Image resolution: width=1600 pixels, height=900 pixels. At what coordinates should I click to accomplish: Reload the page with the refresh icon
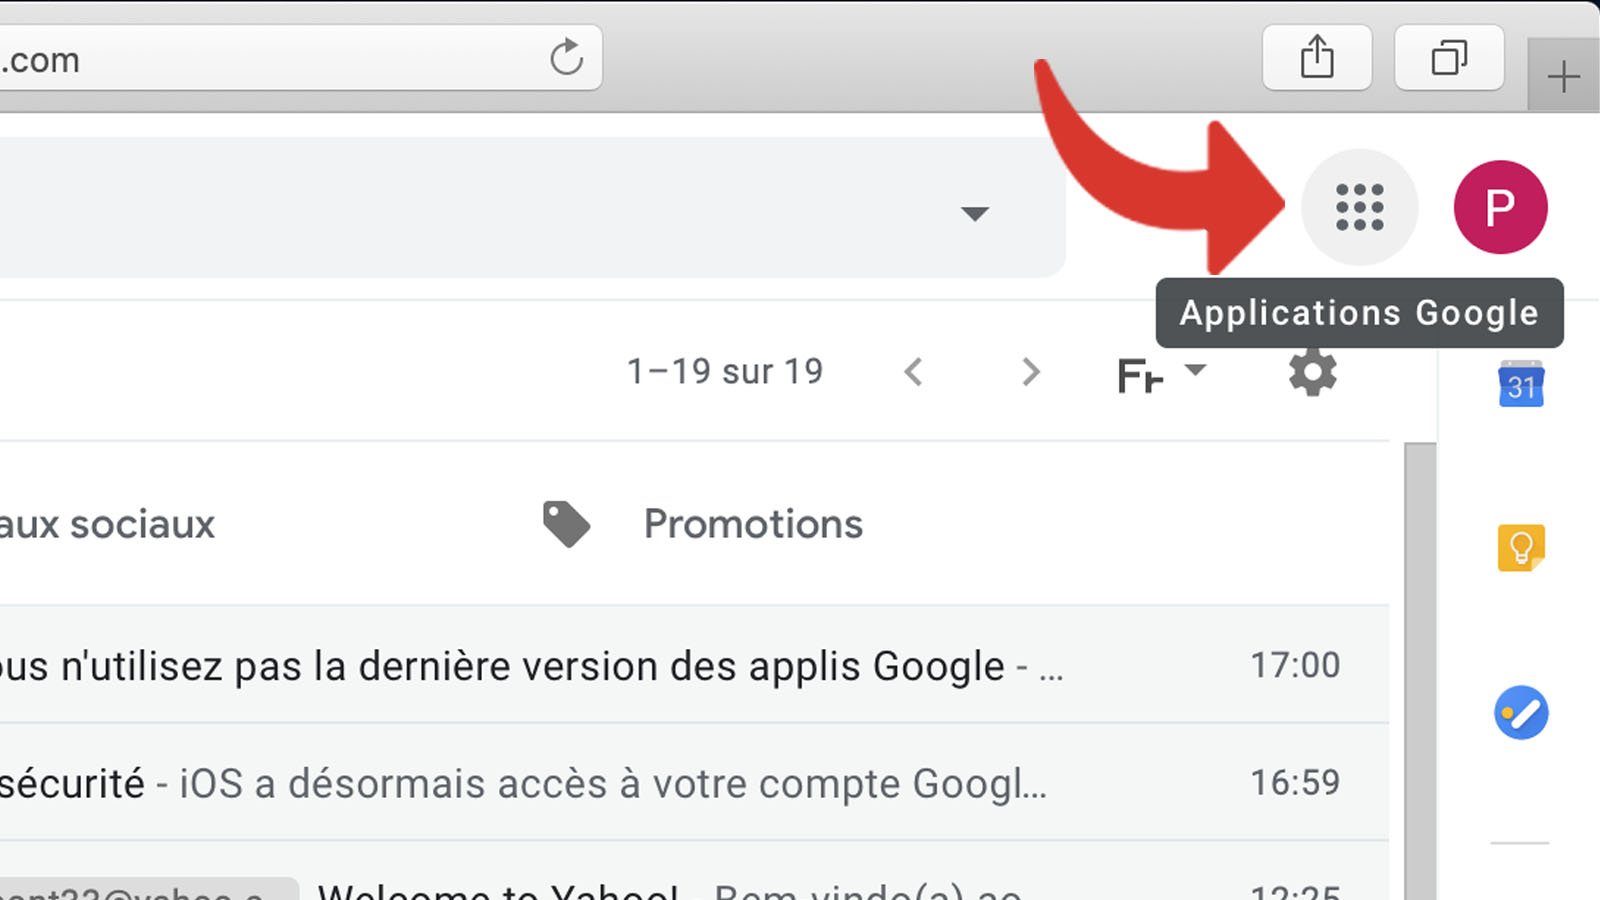coord(567,58)
